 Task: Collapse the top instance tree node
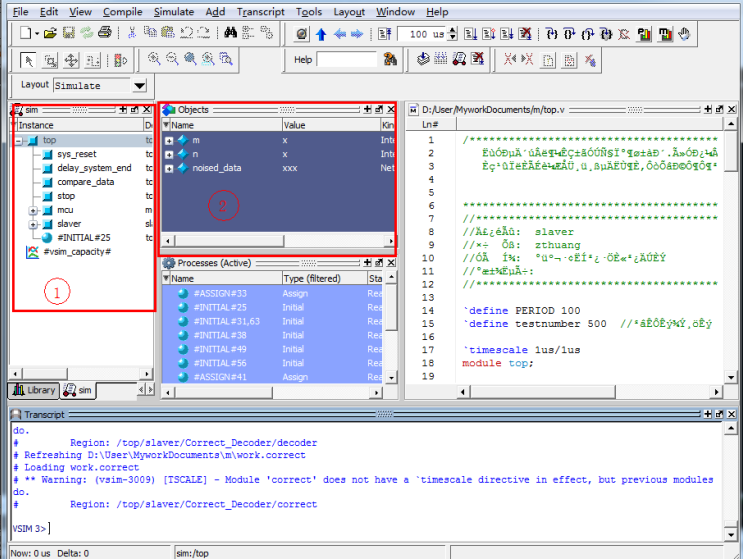pos(19,141)
